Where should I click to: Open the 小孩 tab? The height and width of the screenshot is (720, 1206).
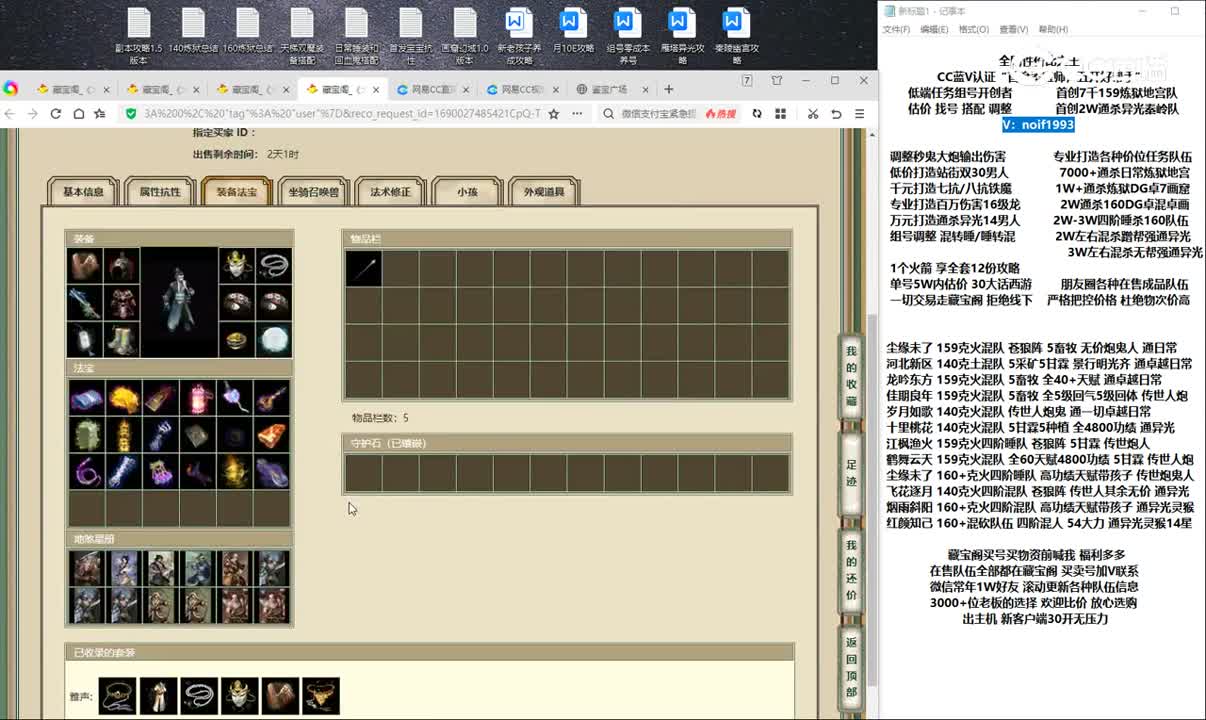pyautogui.click(x=467, y=192)
